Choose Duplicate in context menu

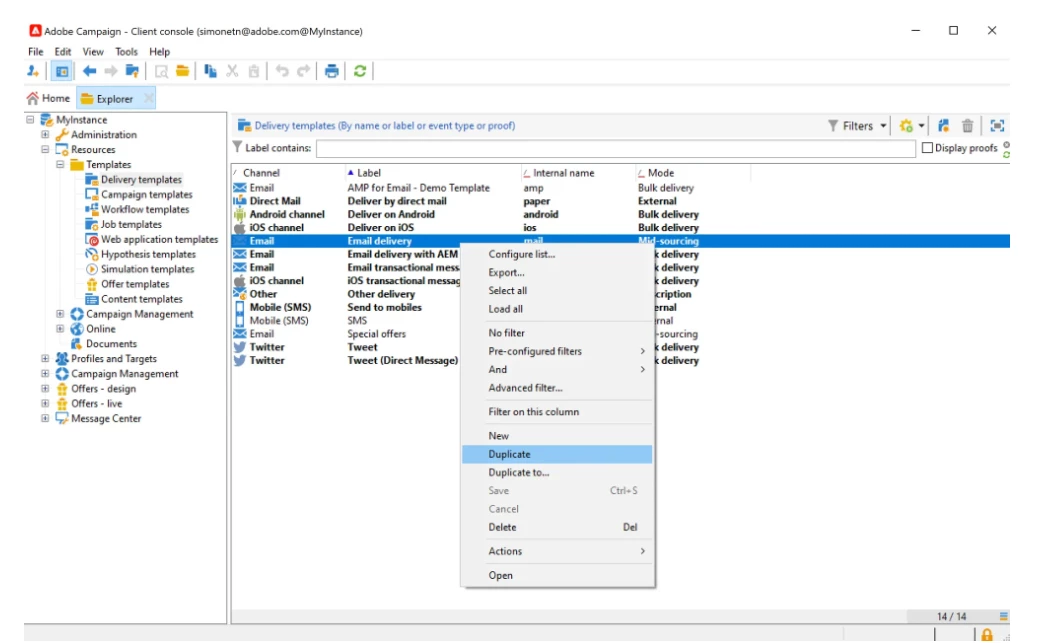[557, 454]
